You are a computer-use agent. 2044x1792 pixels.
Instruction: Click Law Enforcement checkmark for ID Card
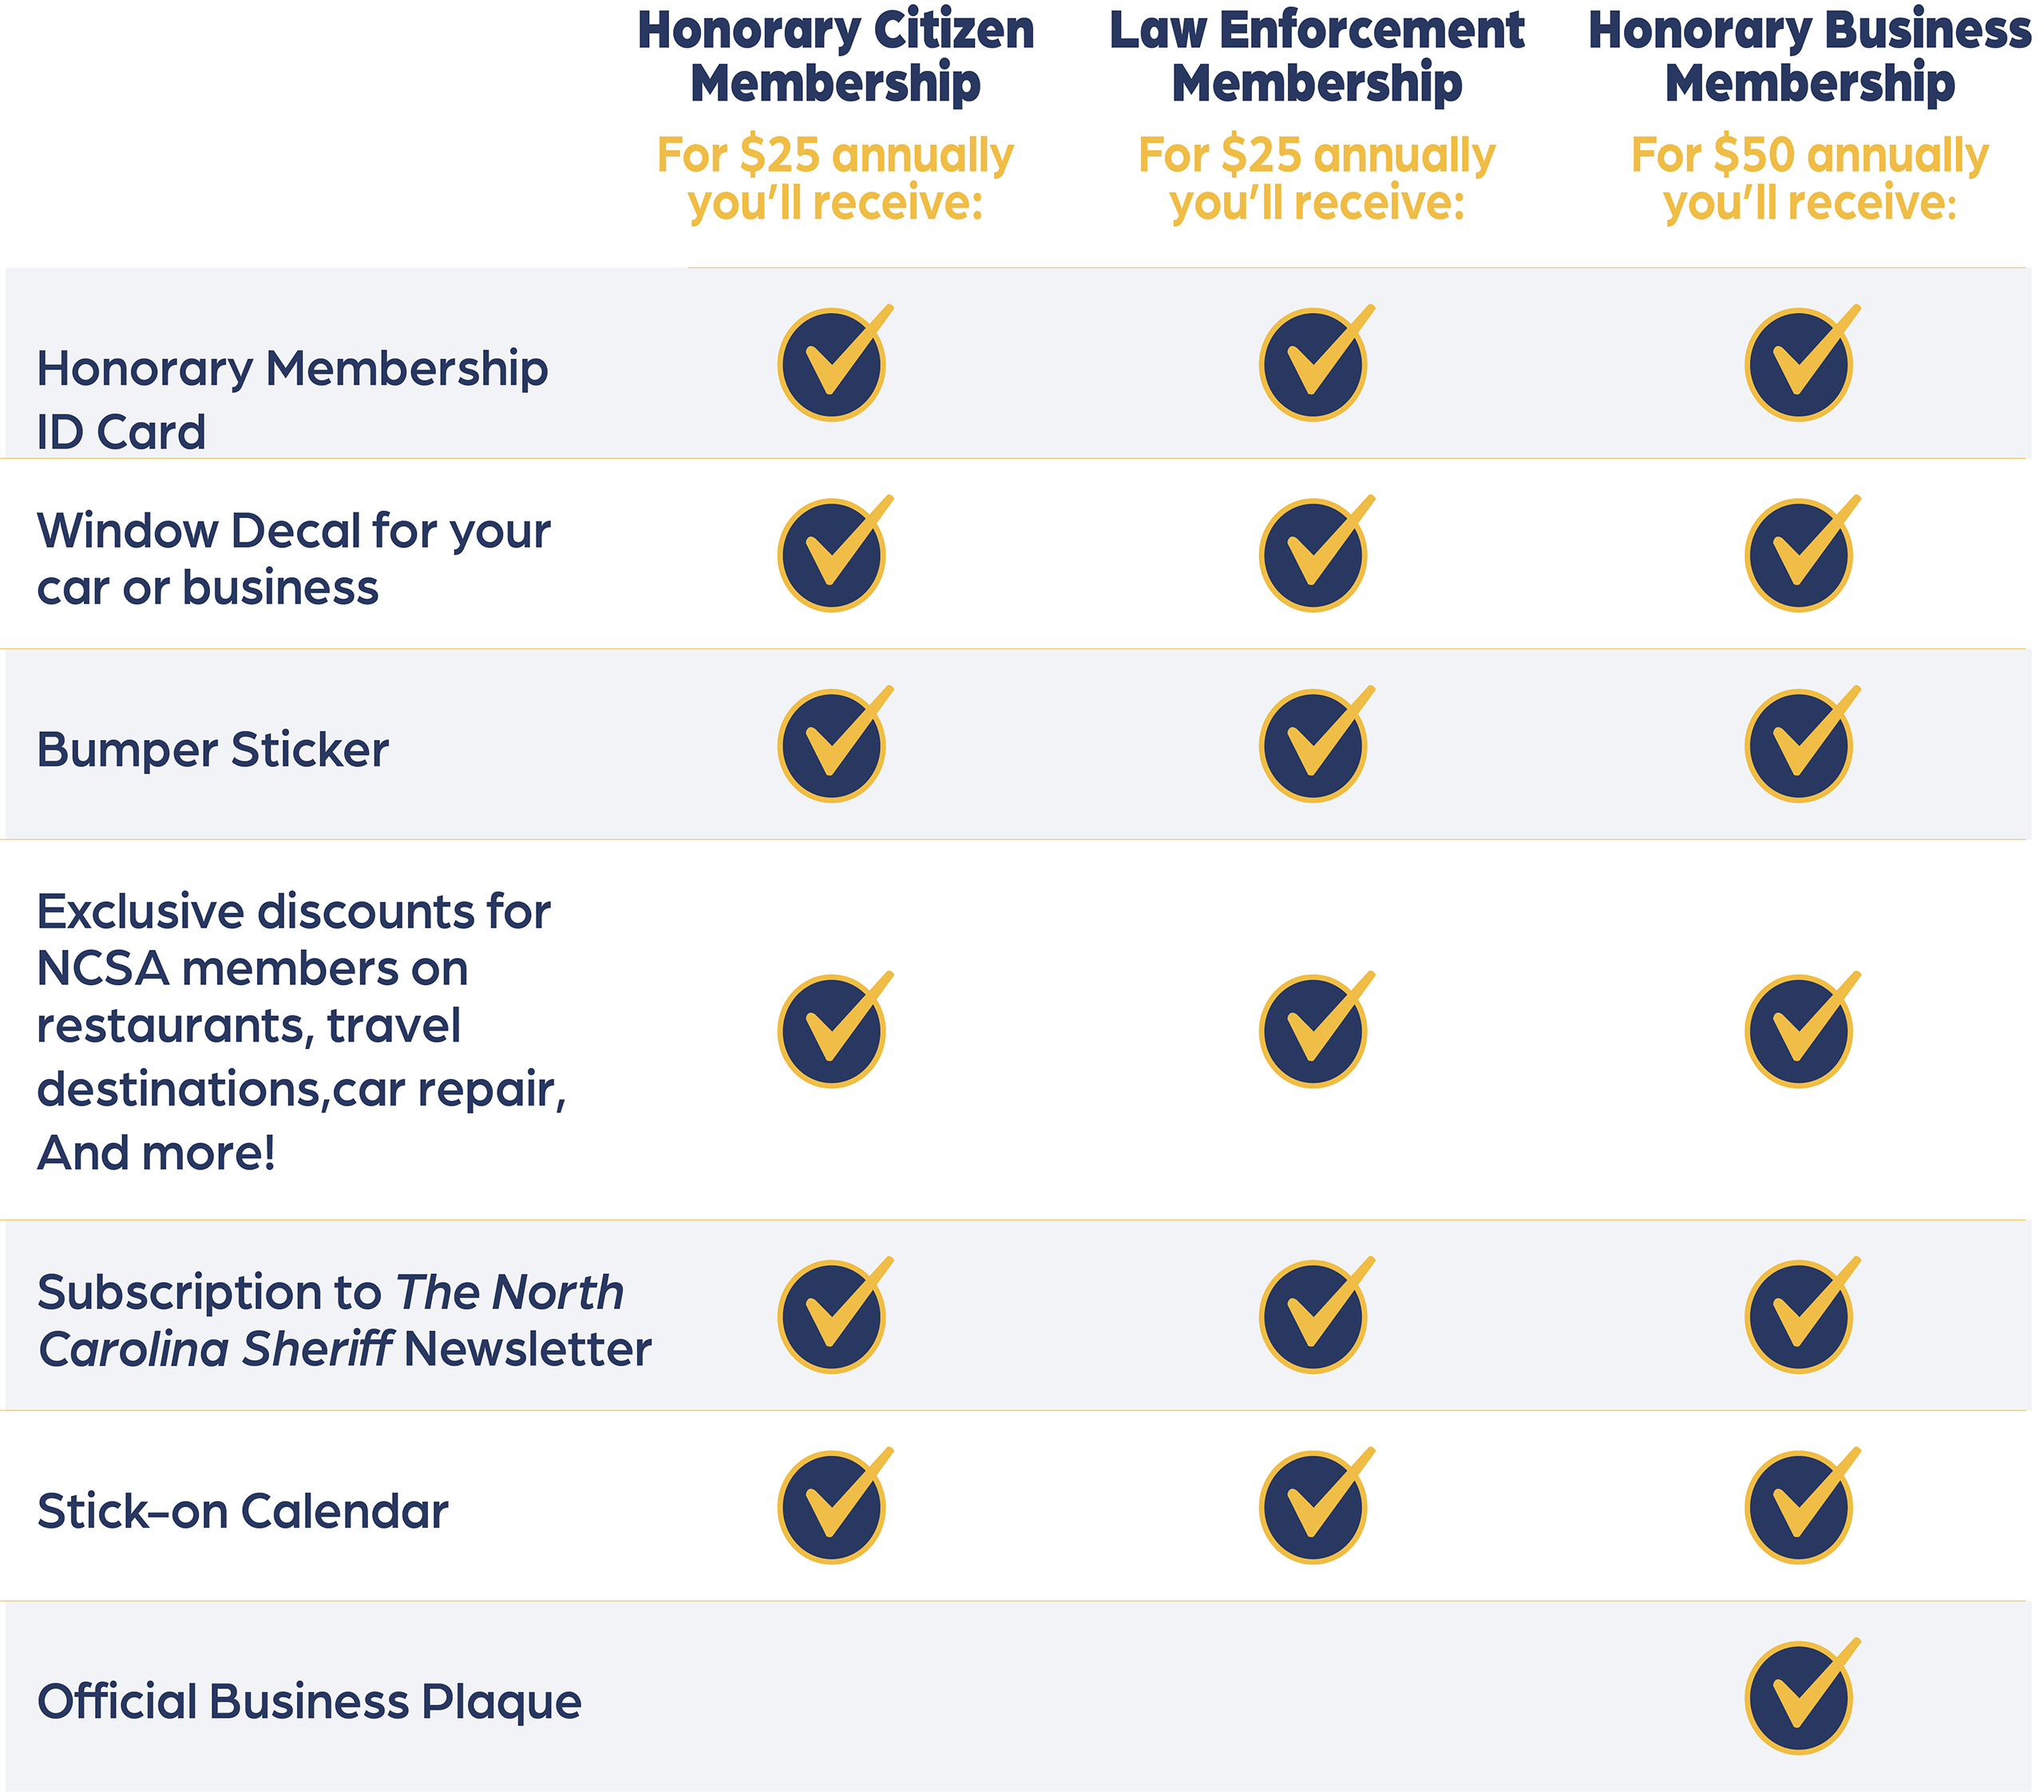(x=1317, y=364)
